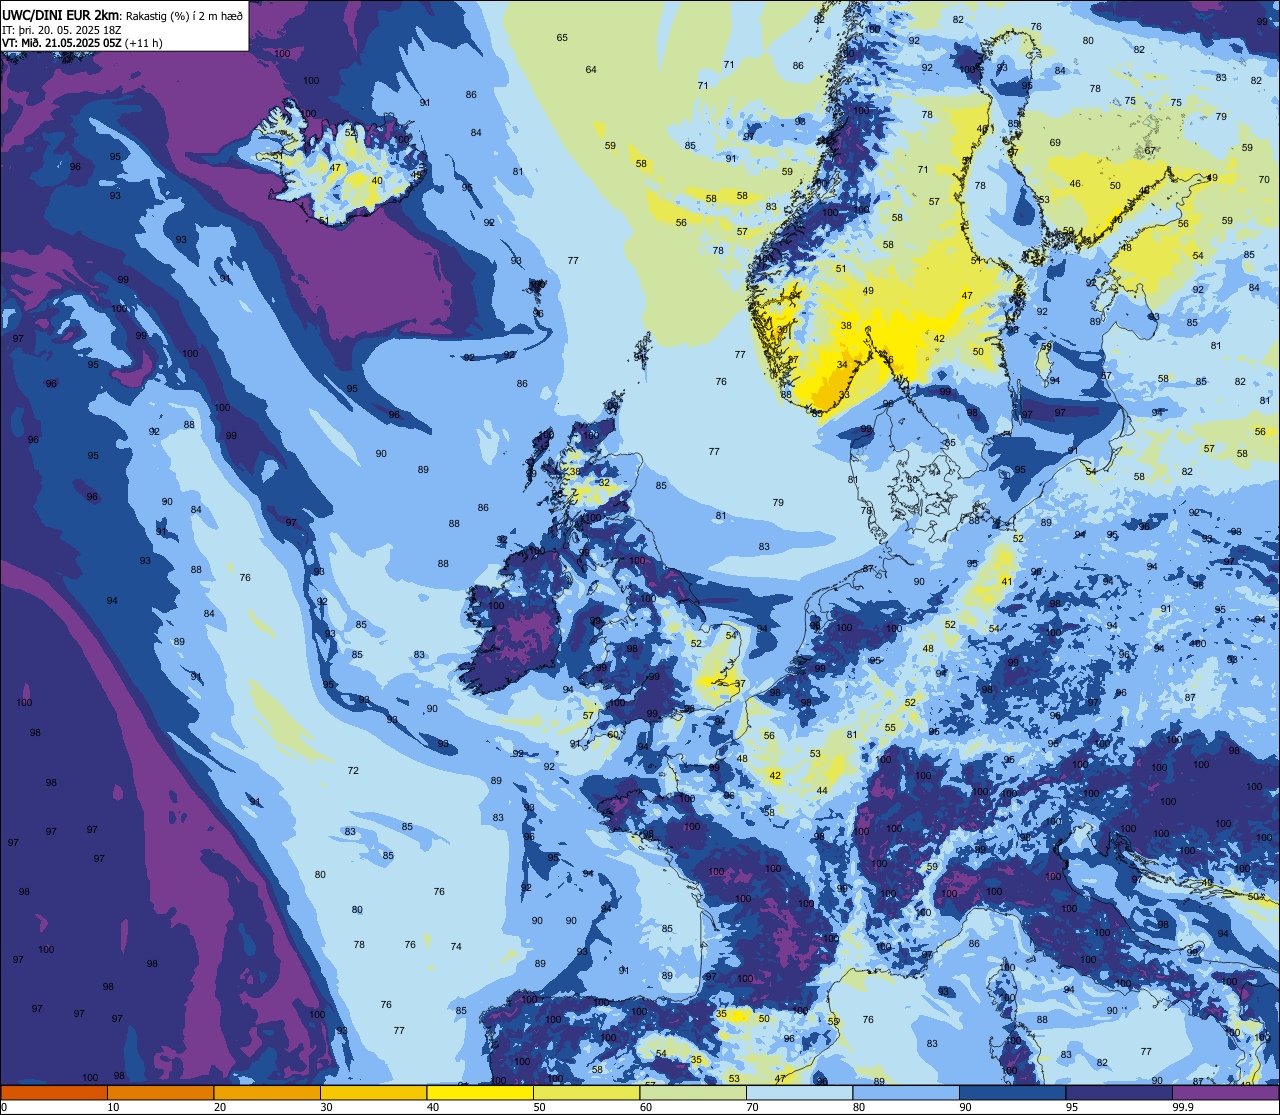1280x1115 pixels.
Task: Click the 'Rakastig (%) í 2 m hæð' label
Action: [184, 15]
